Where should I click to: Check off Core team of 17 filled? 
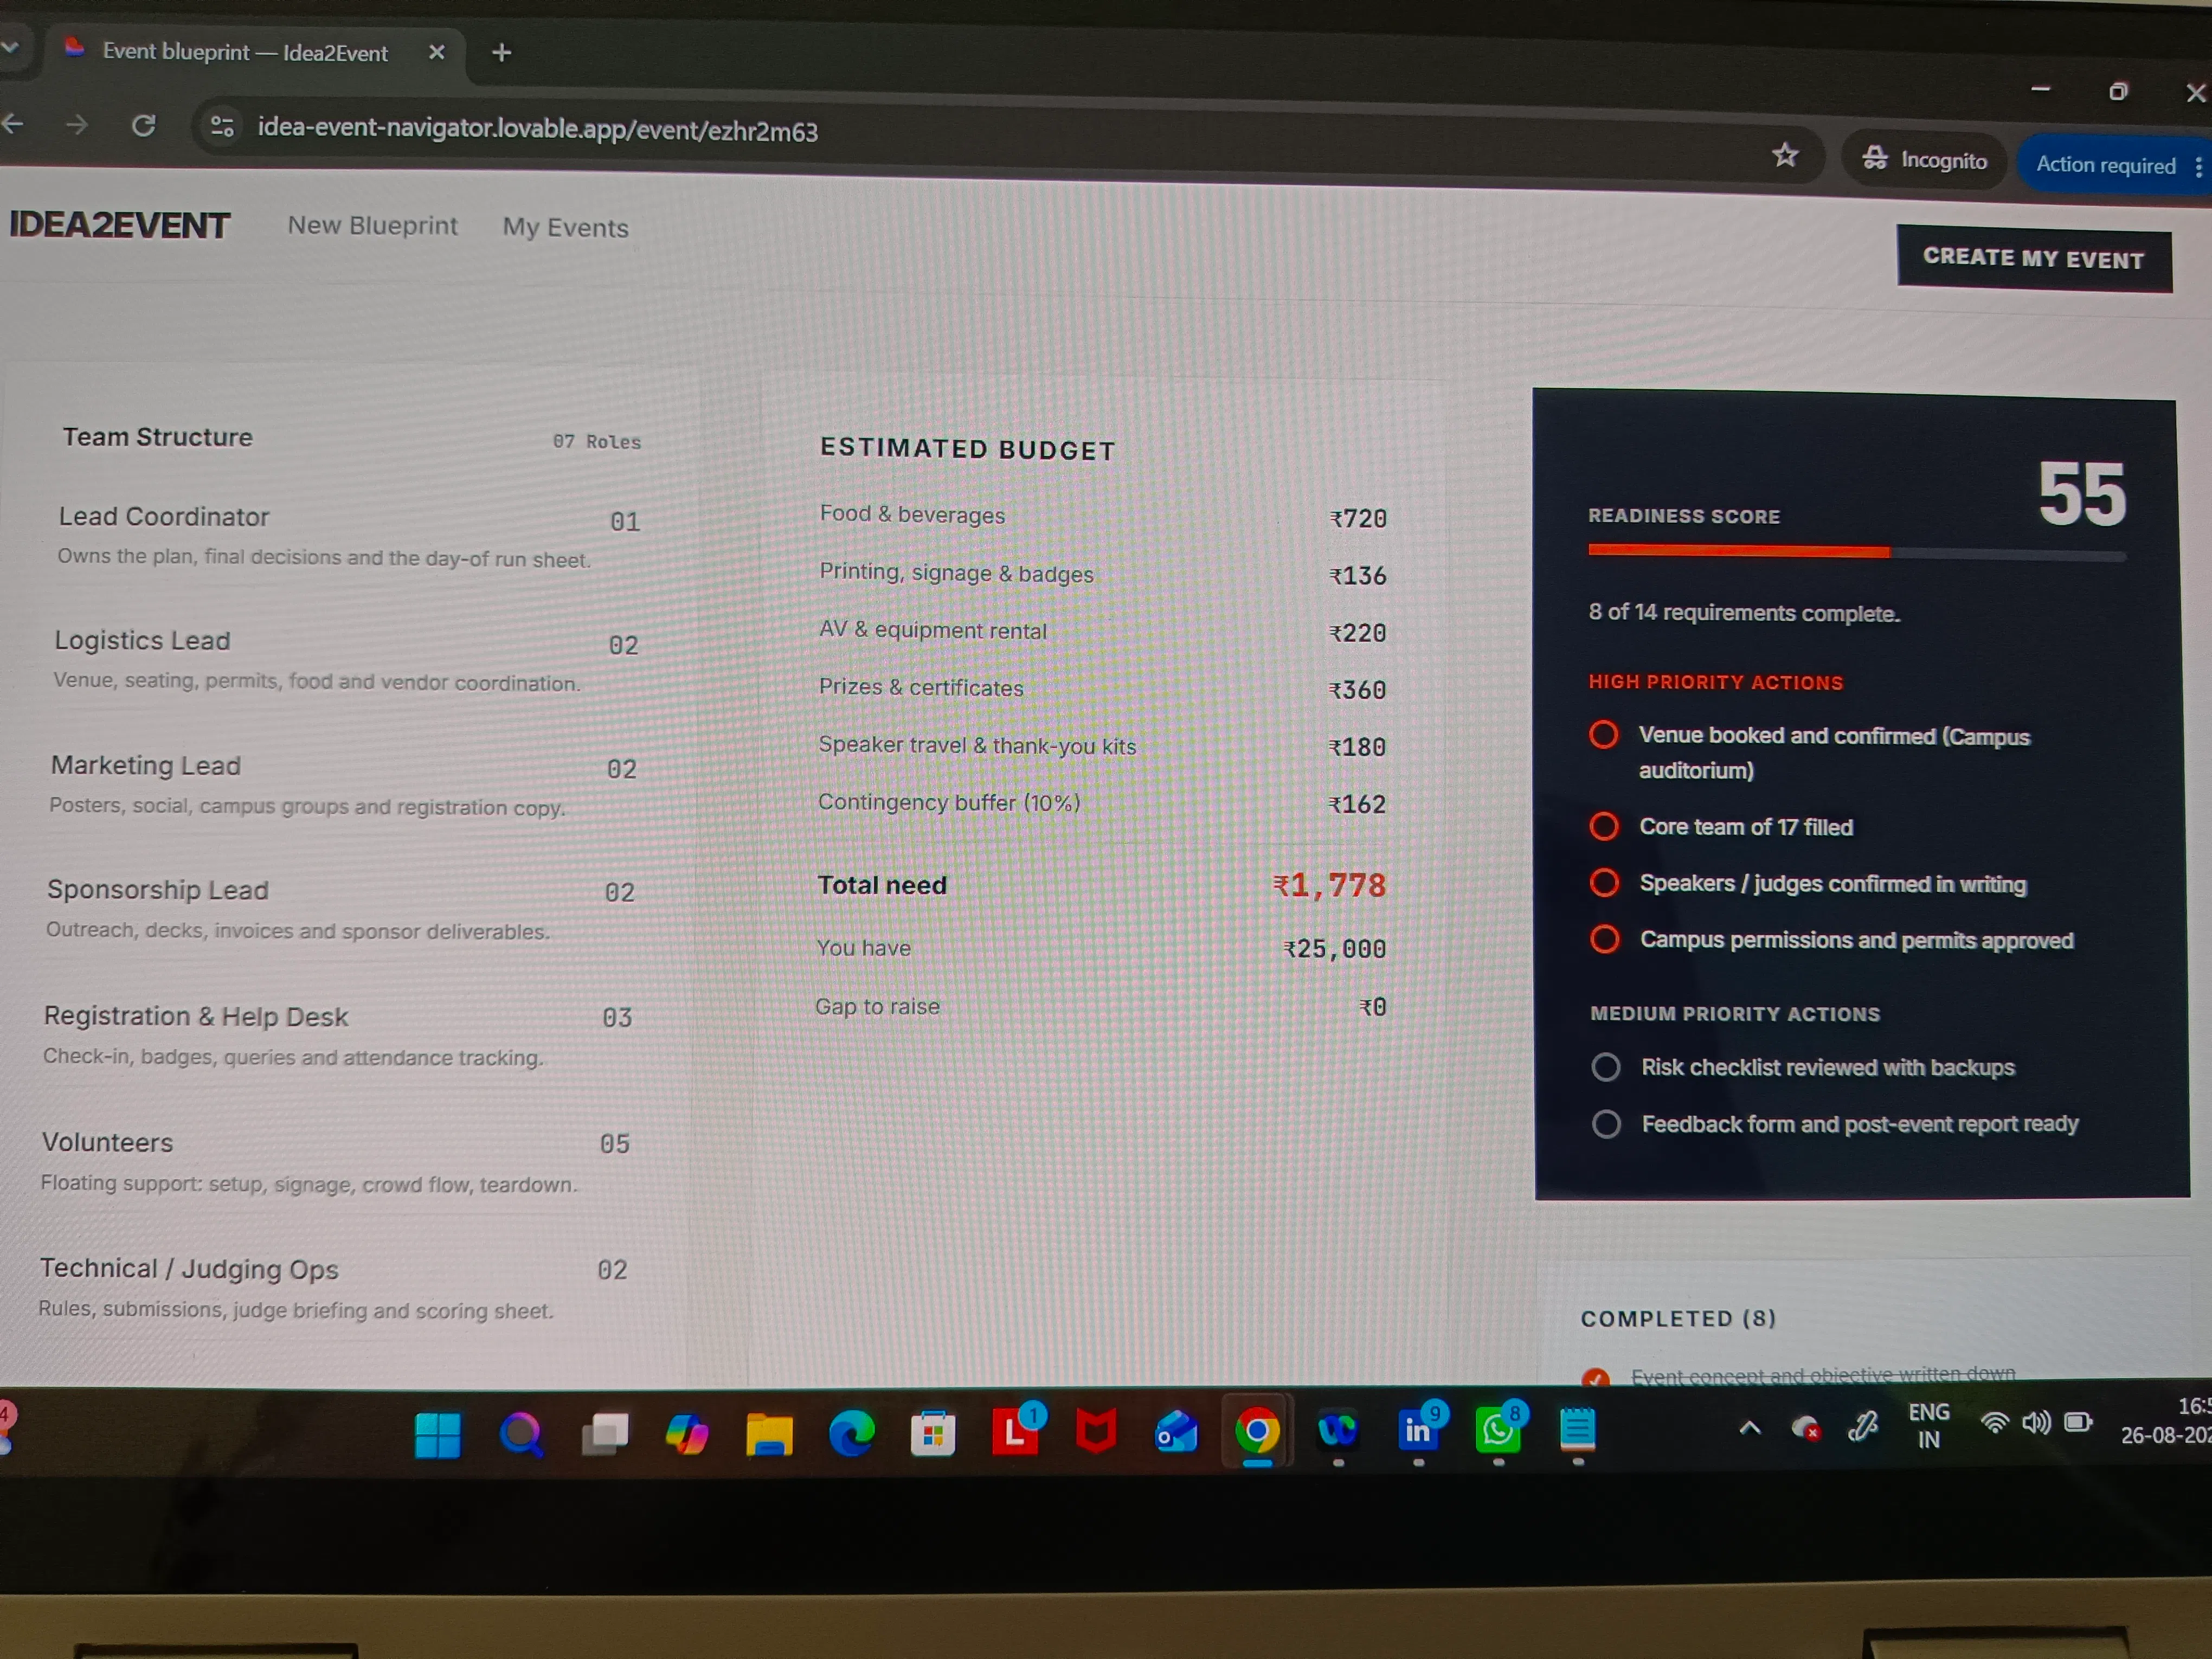click(x=1604, y=826)
